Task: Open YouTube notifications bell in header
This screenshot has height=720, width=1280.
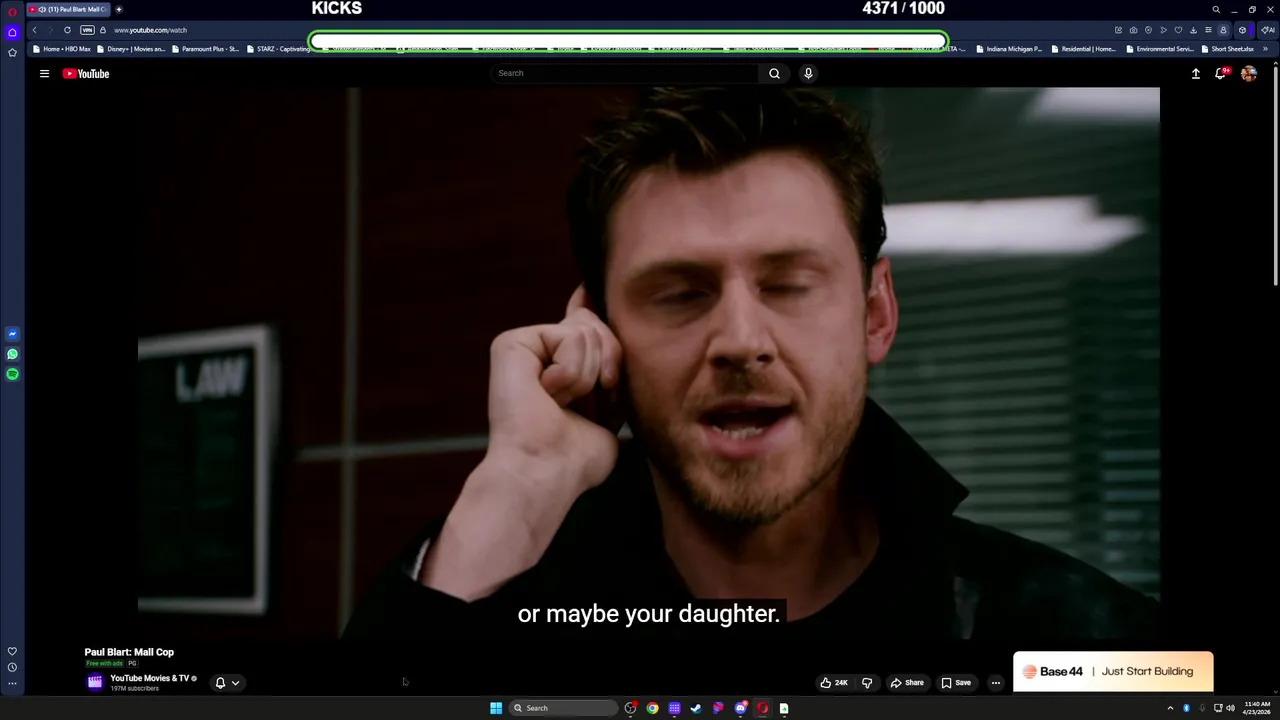Action: coord(1221,73)
